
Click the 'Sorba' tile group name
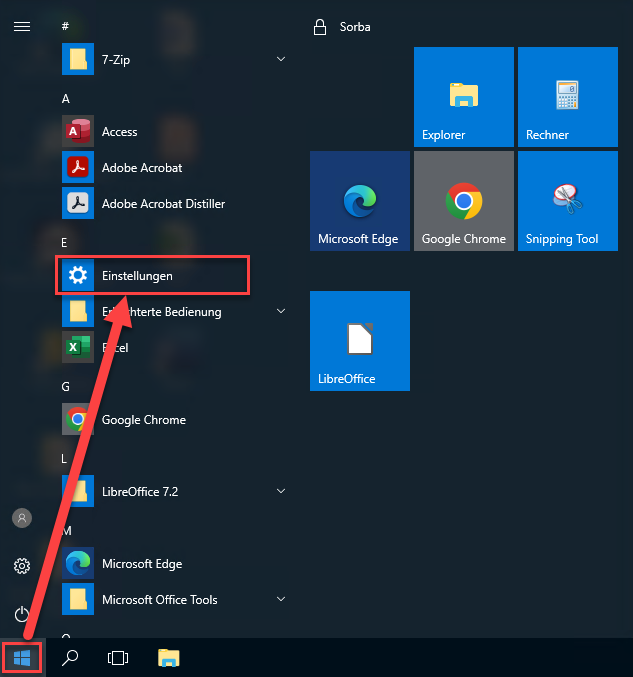[355, 27]
